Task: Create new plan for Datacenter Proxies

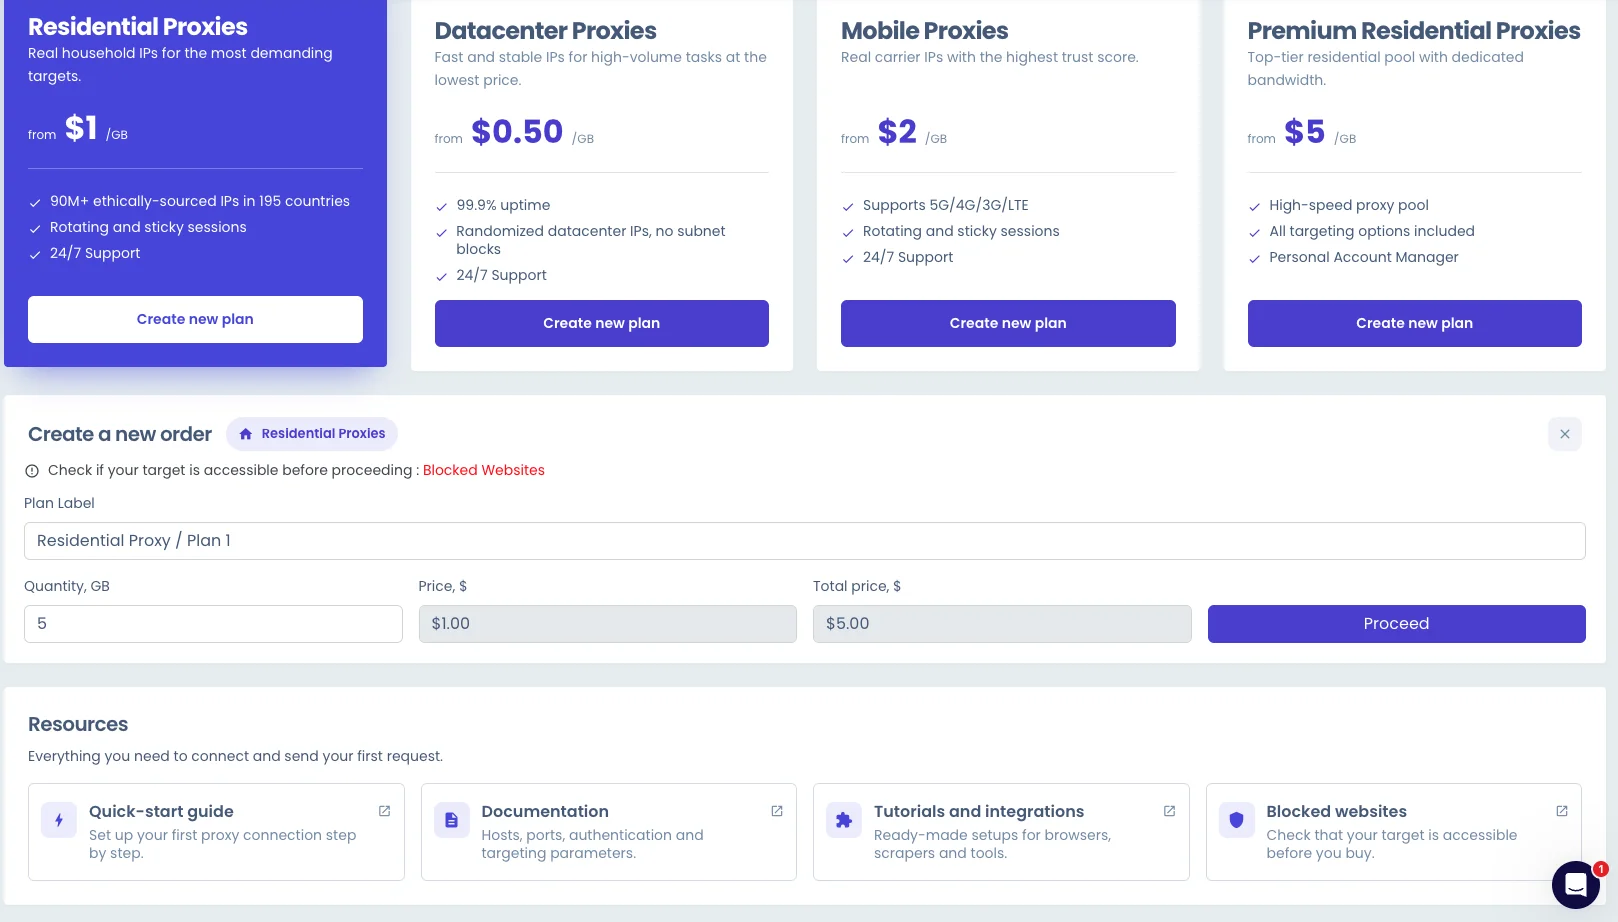Action: coord(602,323)
